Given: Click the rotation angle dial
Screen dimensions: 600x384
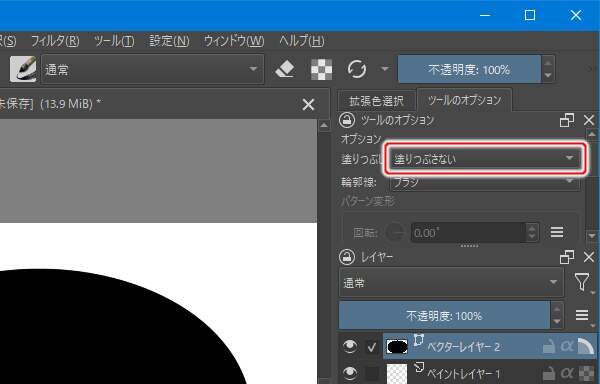Looking at the screenshot, I should point(395,232).
